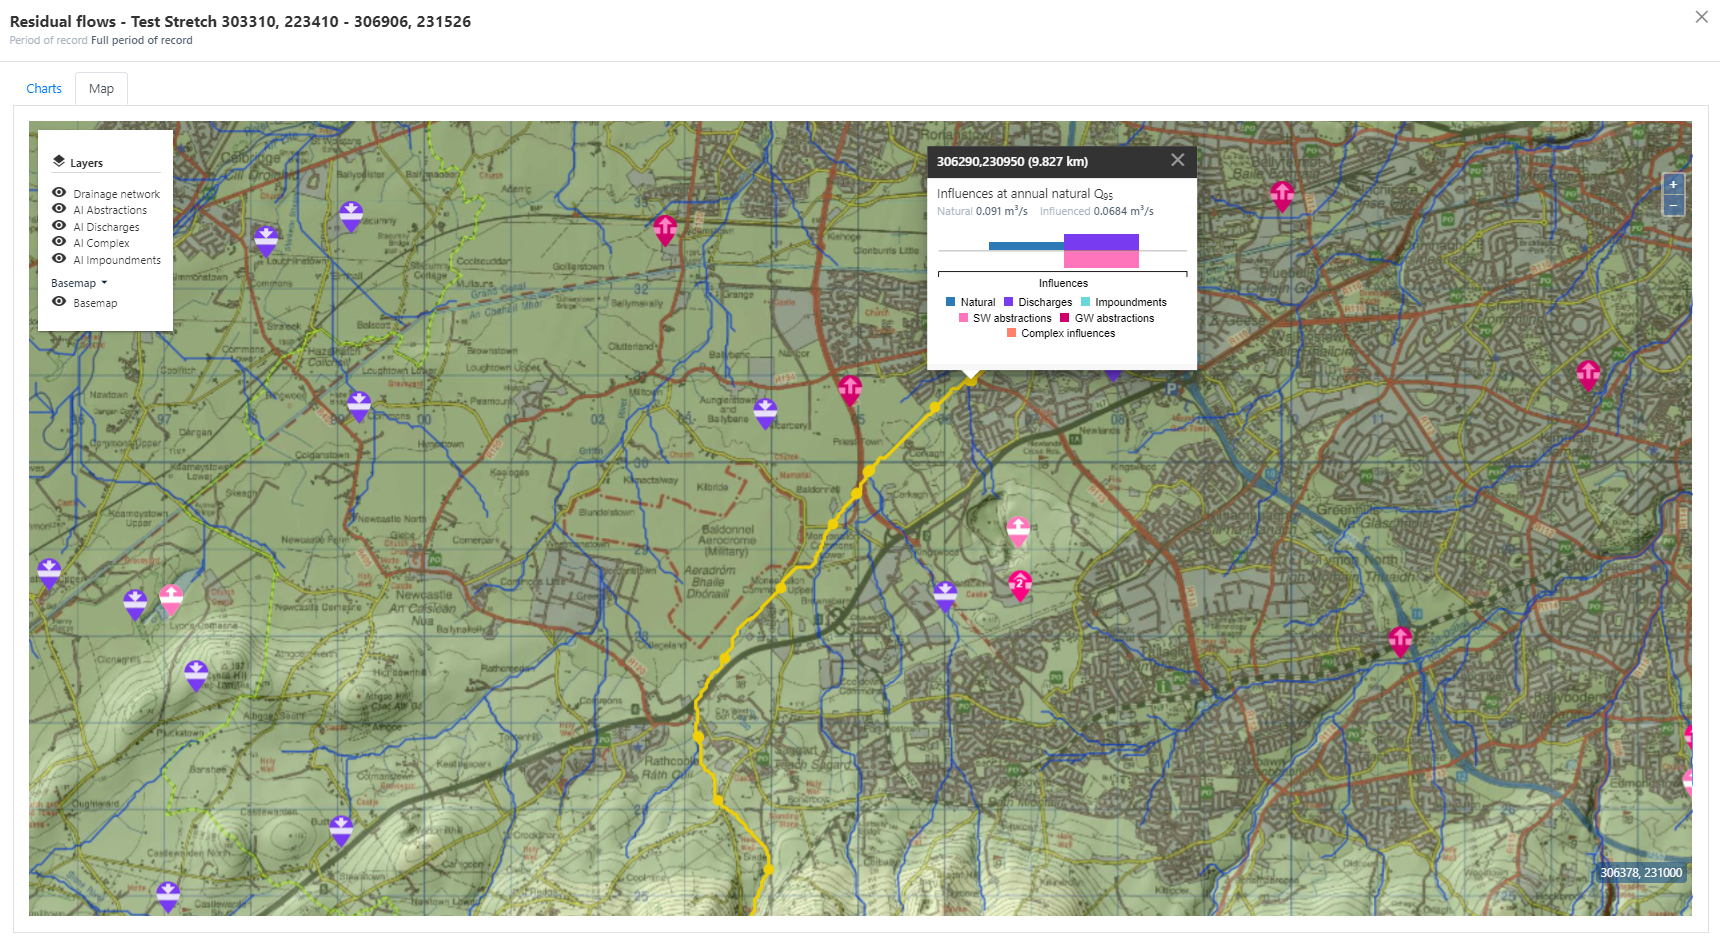Click the map zoom out minus button

[x=1673, y=206]
